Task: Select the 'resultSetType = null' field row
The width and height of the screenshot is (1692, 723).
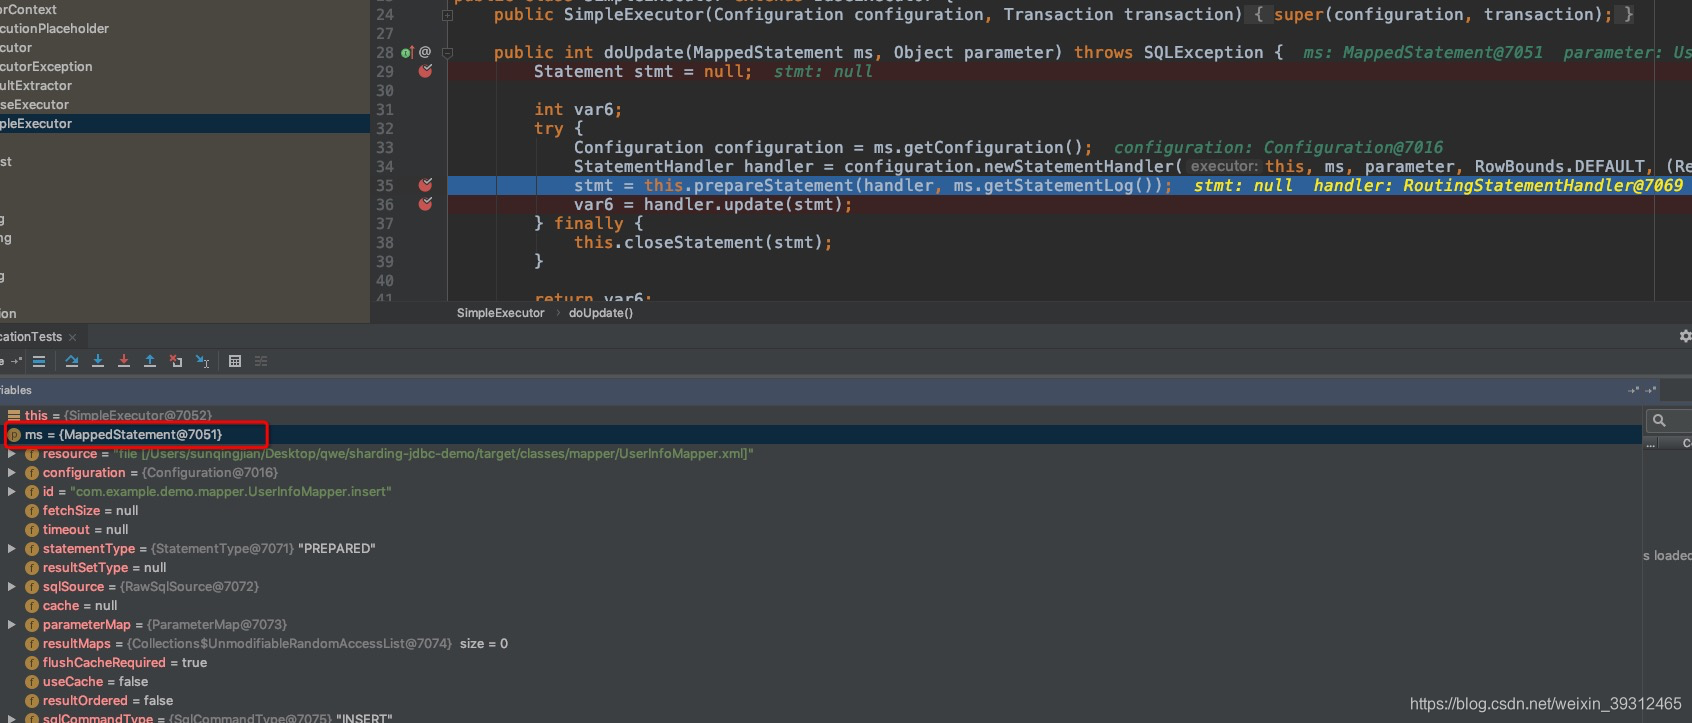Action: point(820,567)
